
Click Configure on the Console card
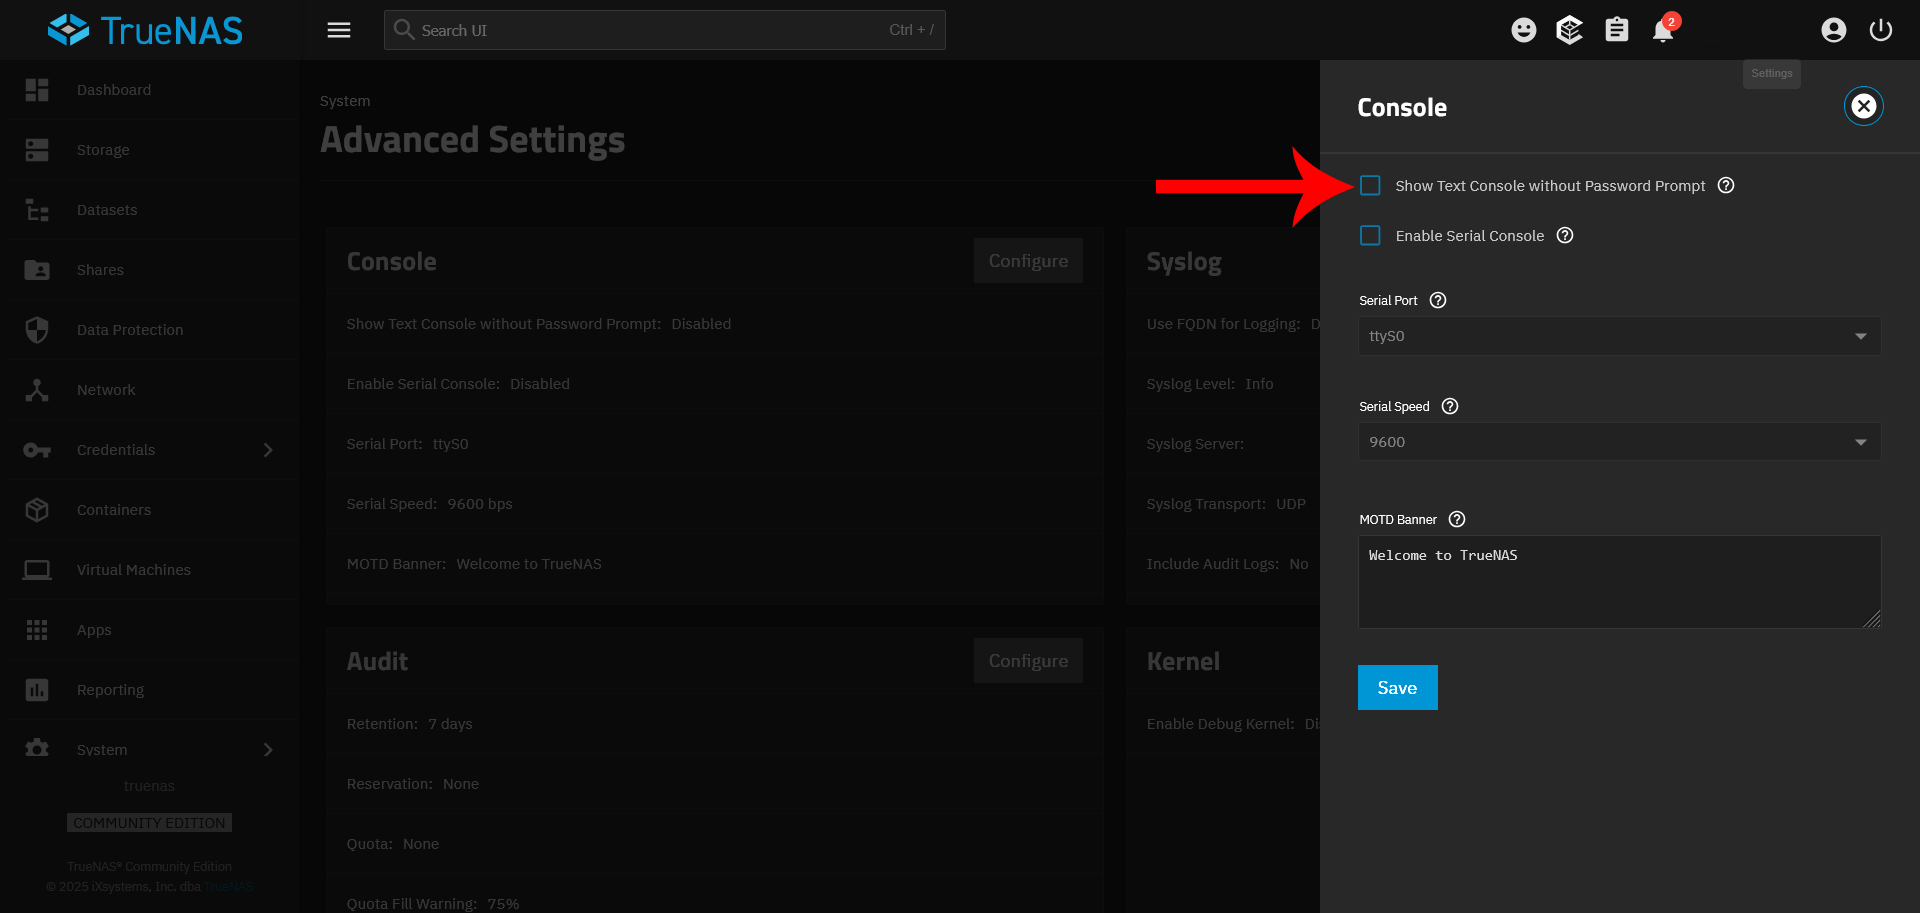[1028, 261]
